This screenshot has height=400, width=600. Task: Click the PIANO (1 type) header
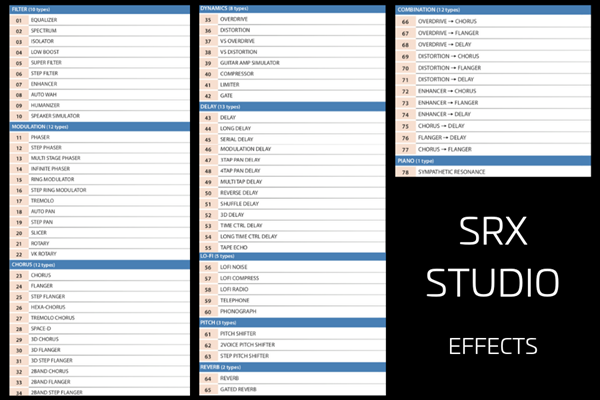tap(493, 161)
